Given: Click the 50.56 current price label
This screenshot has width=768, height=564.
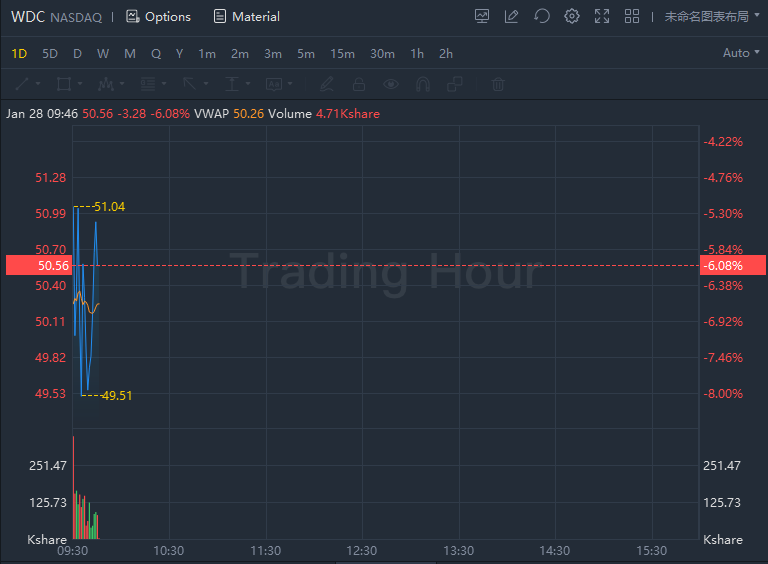Looking at the screenshot, I should coord(53,265).
